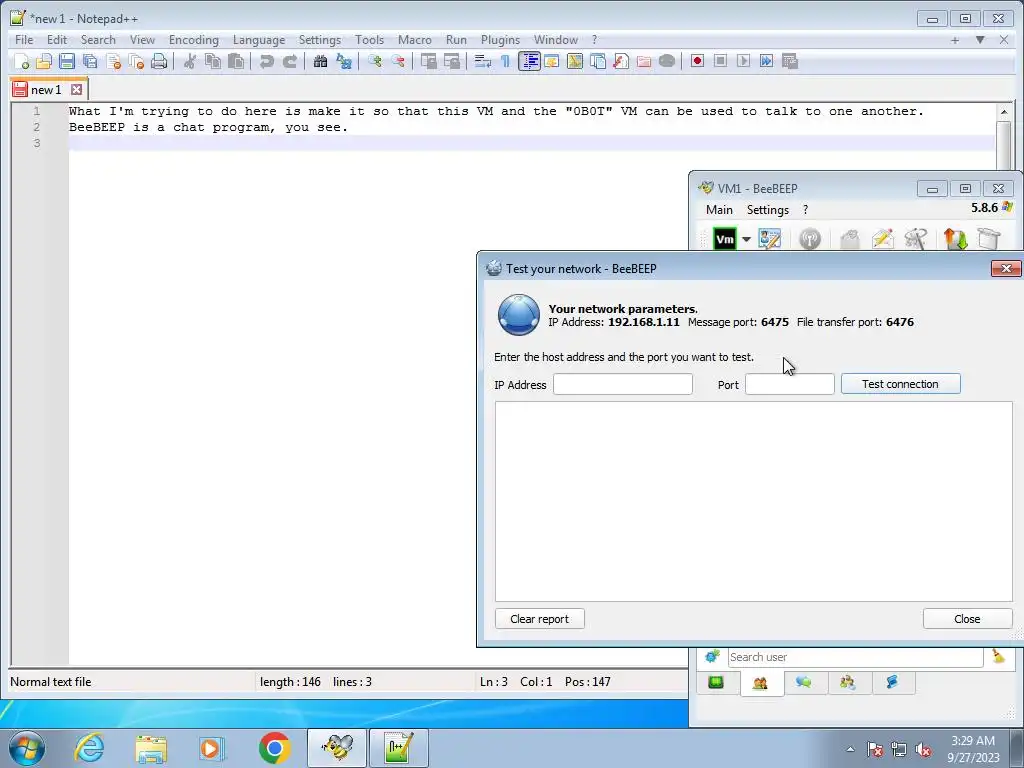Open Find with the binoculars icon
Image resolution: width=1024 pixels, height=768 pixels.
tap(321, 61)
